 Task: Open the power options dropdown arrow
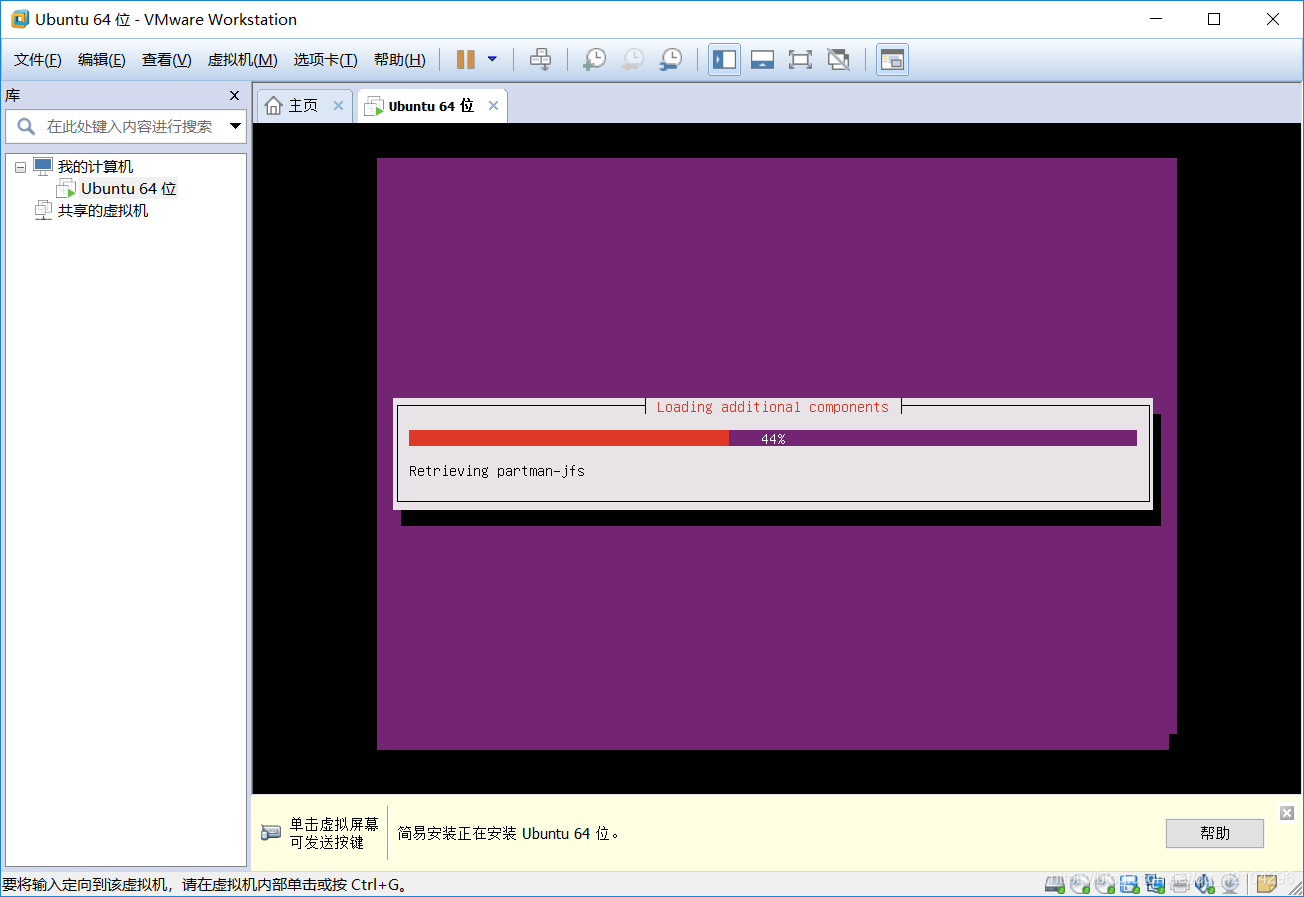tap(492, 60)
